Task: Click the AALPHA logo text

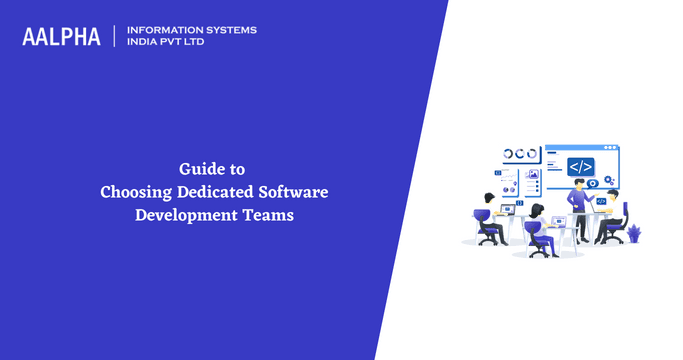Action: [x=61, y=37]
